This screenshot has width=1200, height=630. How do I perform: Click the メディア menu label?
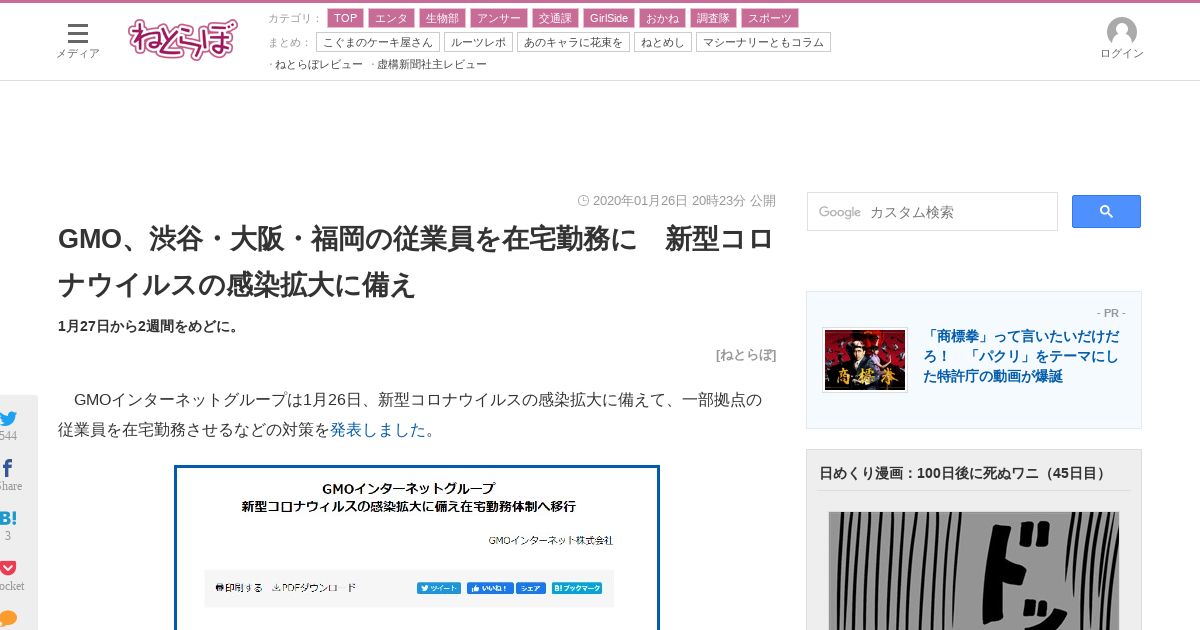pyautogui.click(x=78, y=54)
